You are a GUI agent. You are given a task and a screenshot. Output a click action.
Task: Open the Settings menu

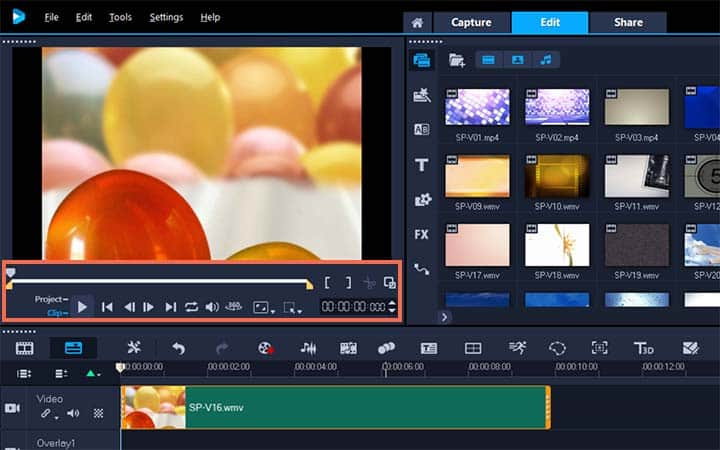click(166, 17)
